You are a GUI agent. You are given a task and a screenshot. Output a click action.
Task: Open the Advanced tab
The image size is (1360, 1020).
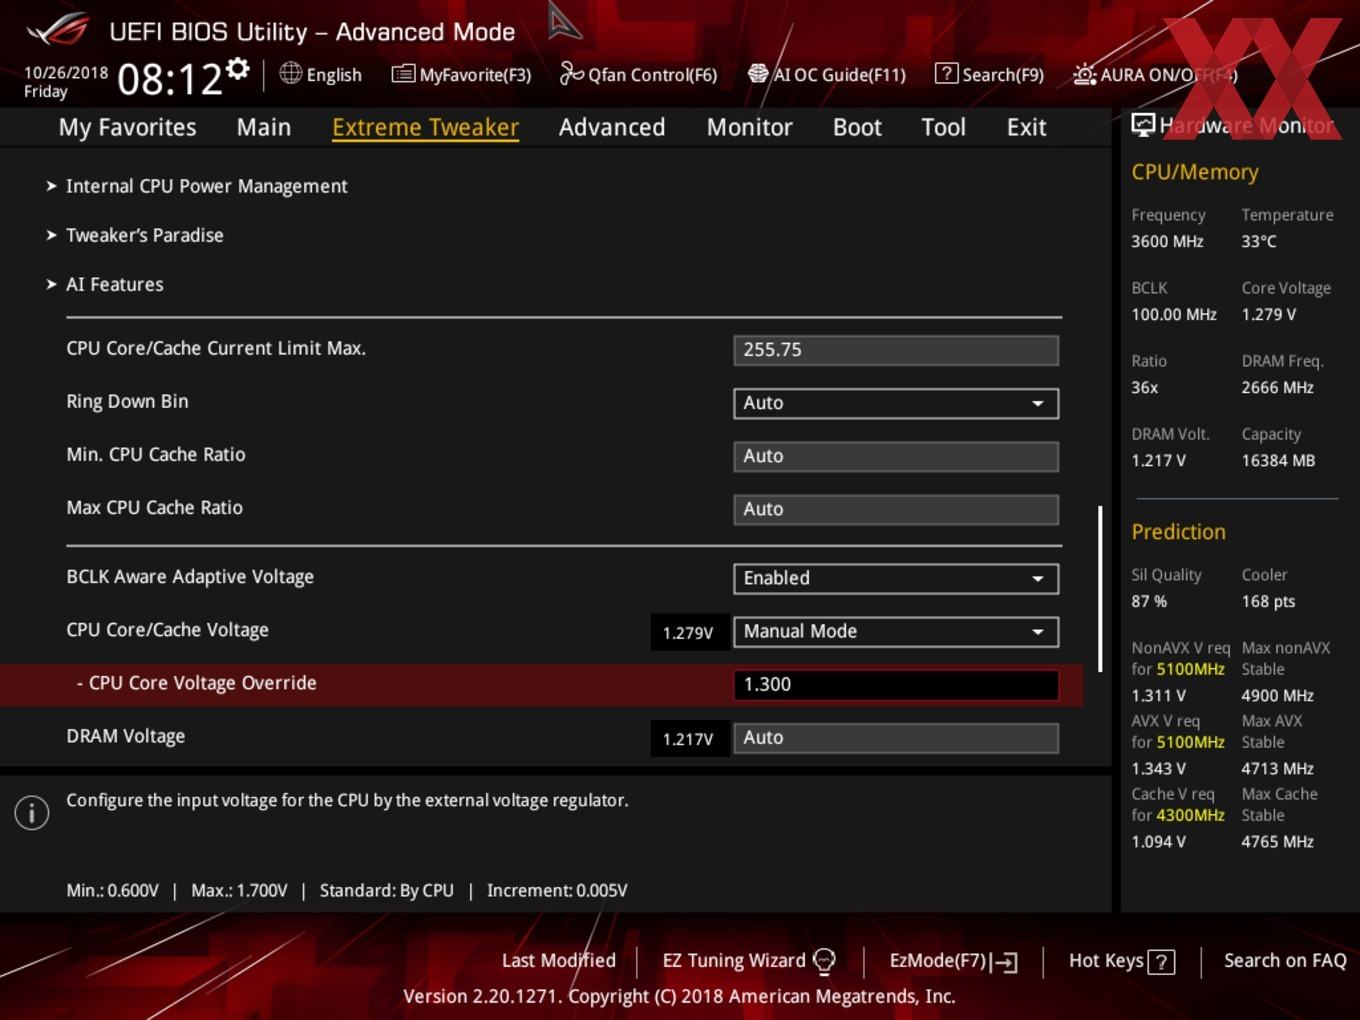click(612, 127)
